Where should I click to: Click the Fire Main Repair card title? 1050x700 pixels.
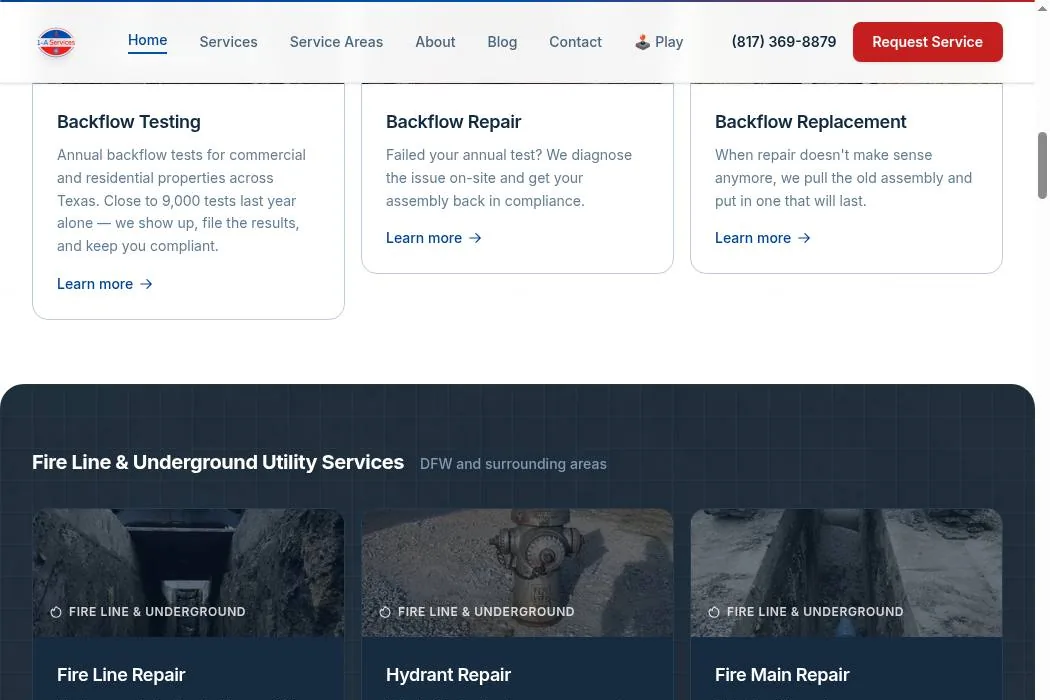(782, 675)
